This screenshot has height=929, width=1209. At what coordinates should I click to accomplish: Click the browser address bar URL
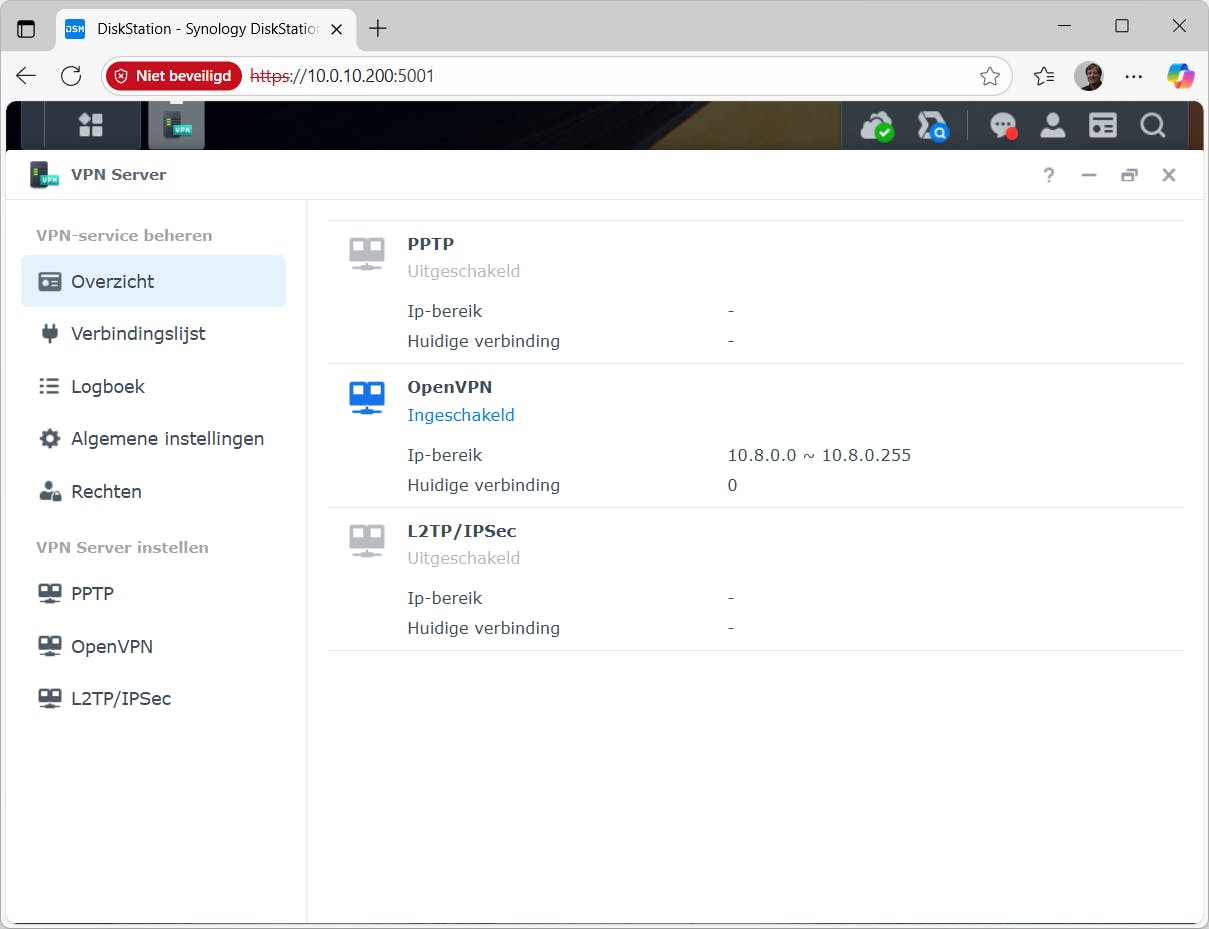click(x=342, y=76)
